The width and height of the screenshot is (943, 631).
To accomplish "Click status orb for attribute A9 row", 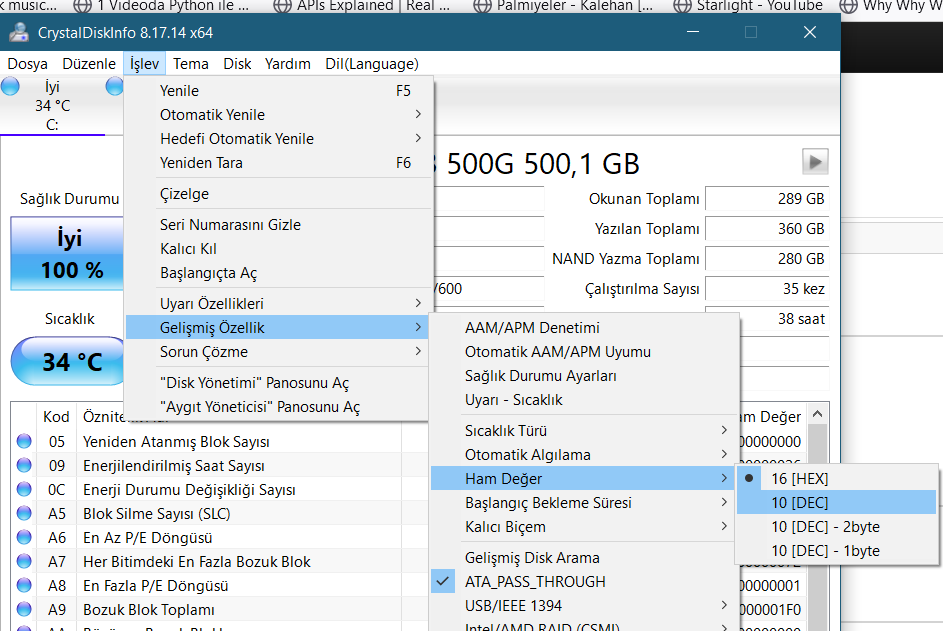I will pyautogui.click(x=25, y=609).
